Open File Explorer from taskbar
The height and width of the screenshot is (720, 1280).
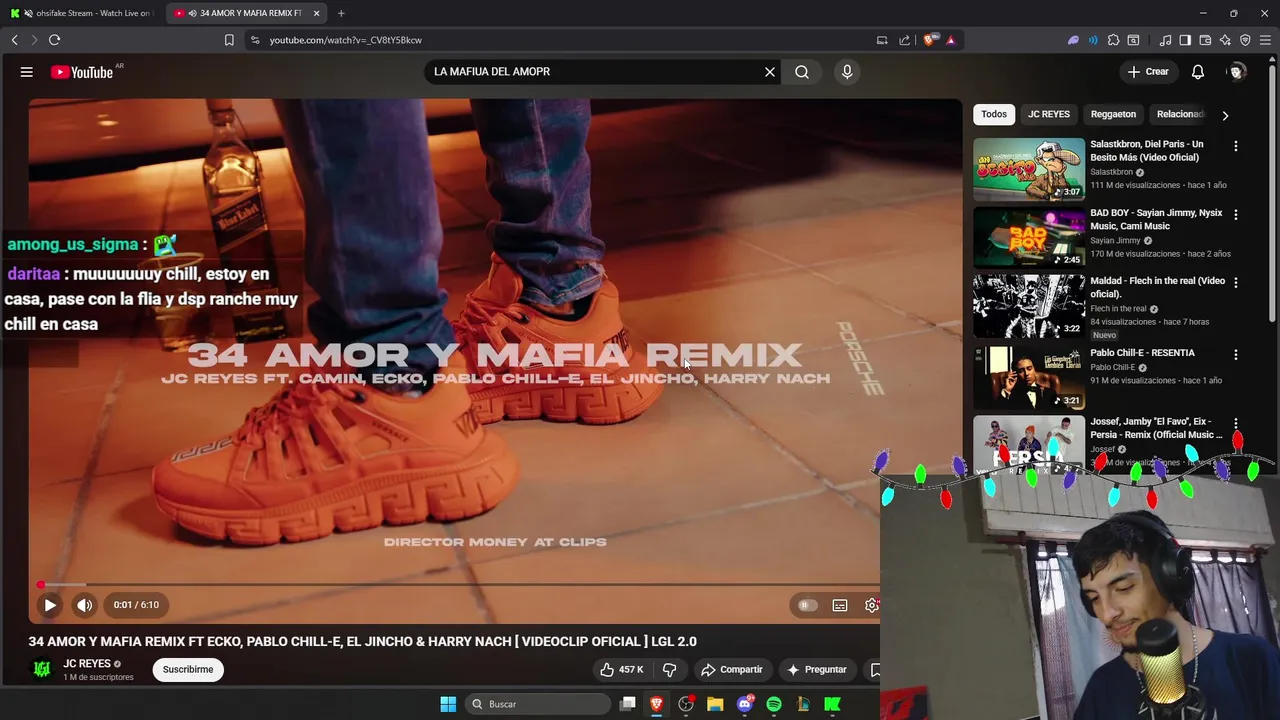point(715,704)
